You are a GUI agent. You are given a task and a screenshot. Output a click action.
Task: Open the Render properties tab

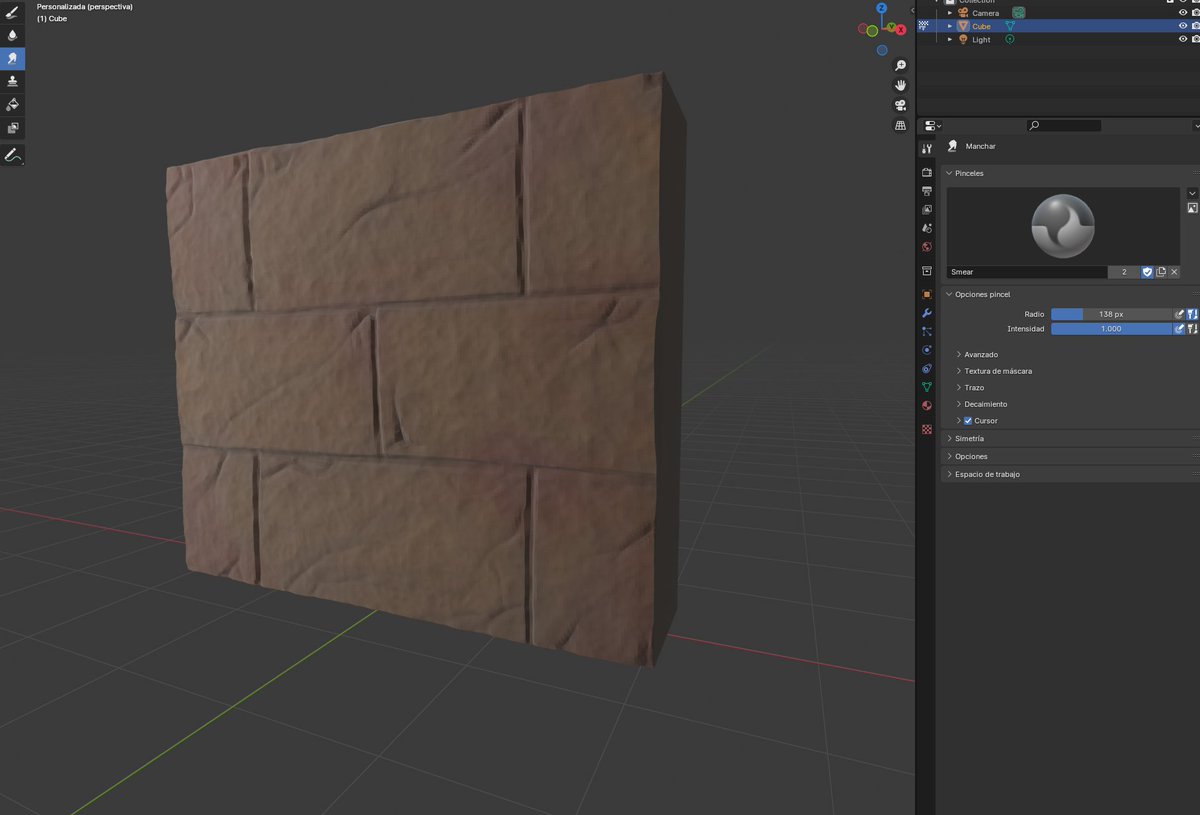coord(927,173)
